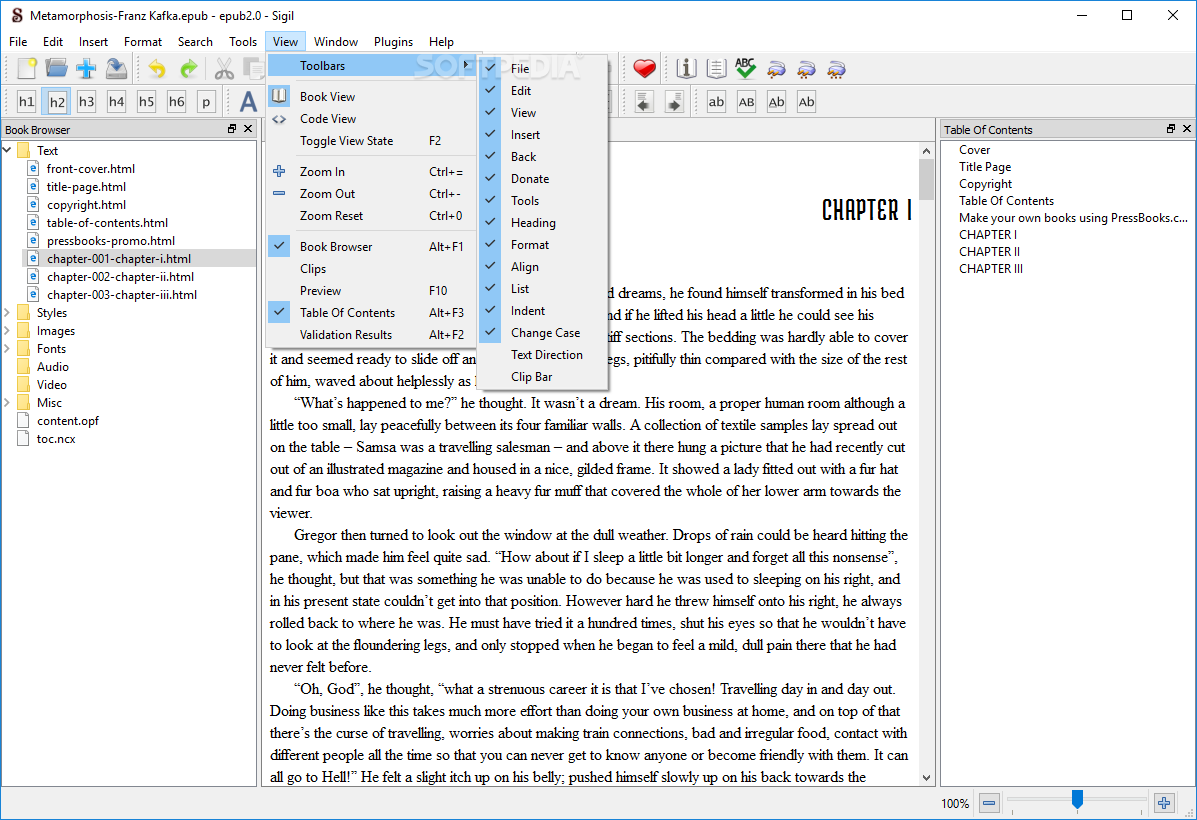Select Book View menu entry
This screenshot has width=1197, height=820.
pyautogui.click(x=372, y=97)
